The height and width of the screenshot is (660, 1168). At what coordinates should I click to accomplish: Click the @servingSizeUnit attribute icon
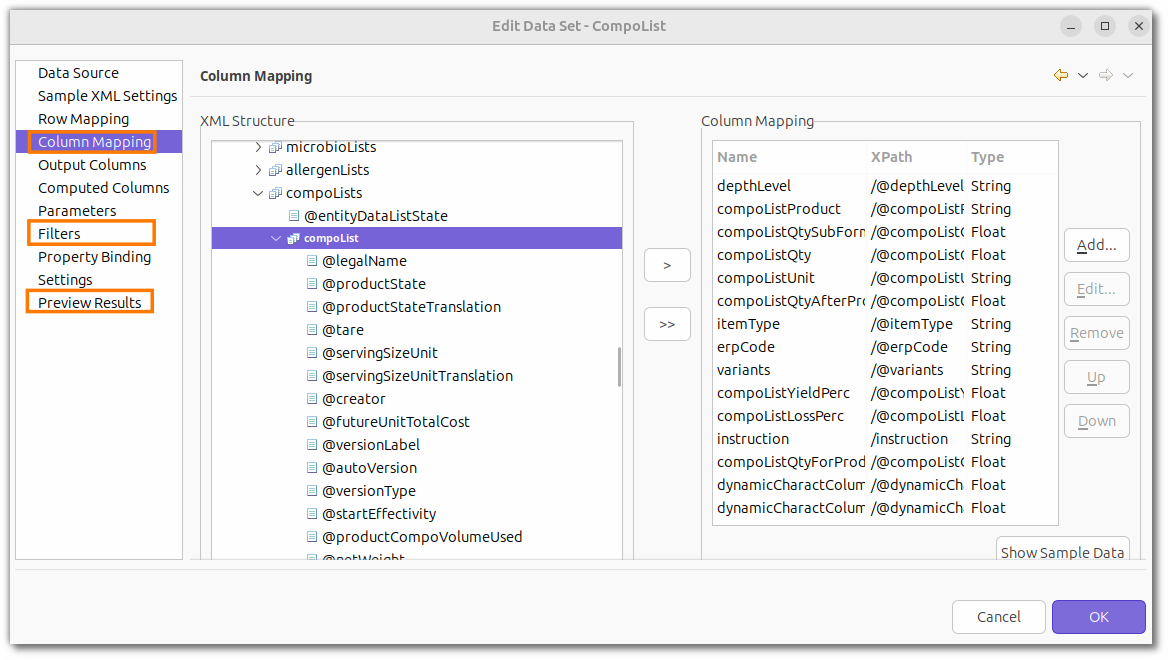pos(312,353)
